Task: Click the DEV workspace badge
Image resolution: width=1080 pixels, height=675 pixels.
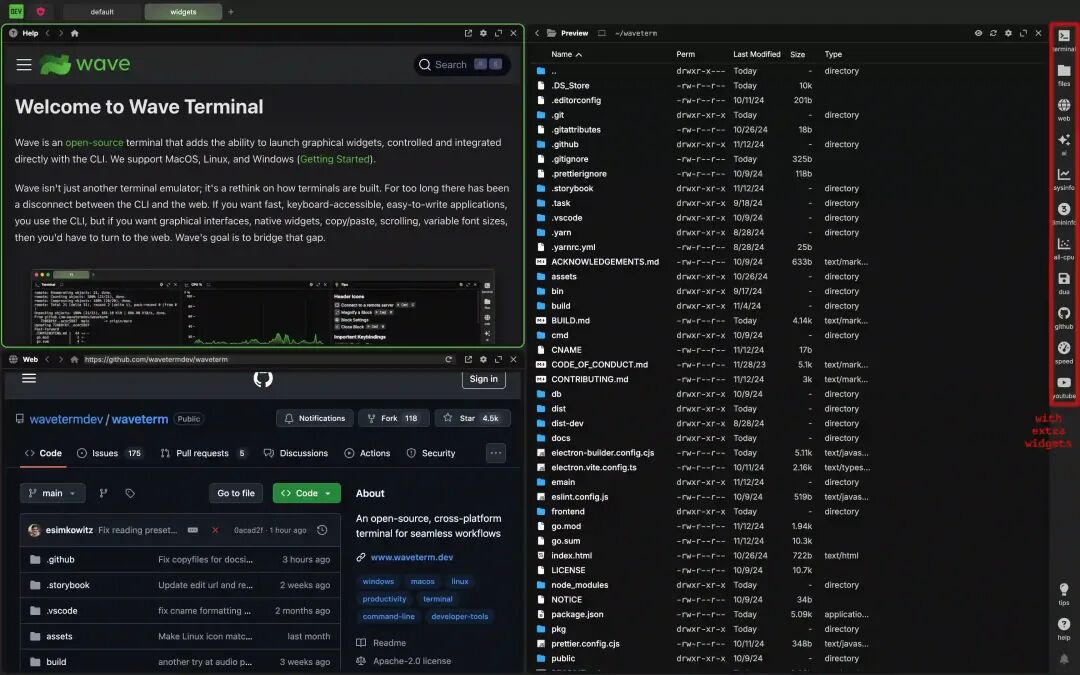Action: tap(16, 11)
